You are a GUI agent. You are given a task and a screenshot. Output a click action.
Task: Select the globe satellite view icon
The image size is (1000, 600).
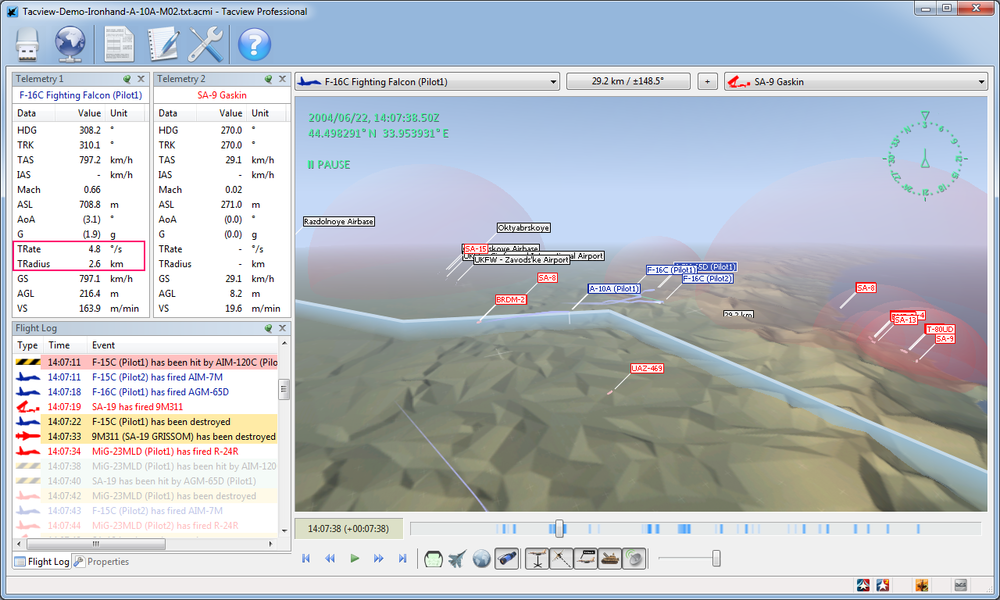click(482, 559)
